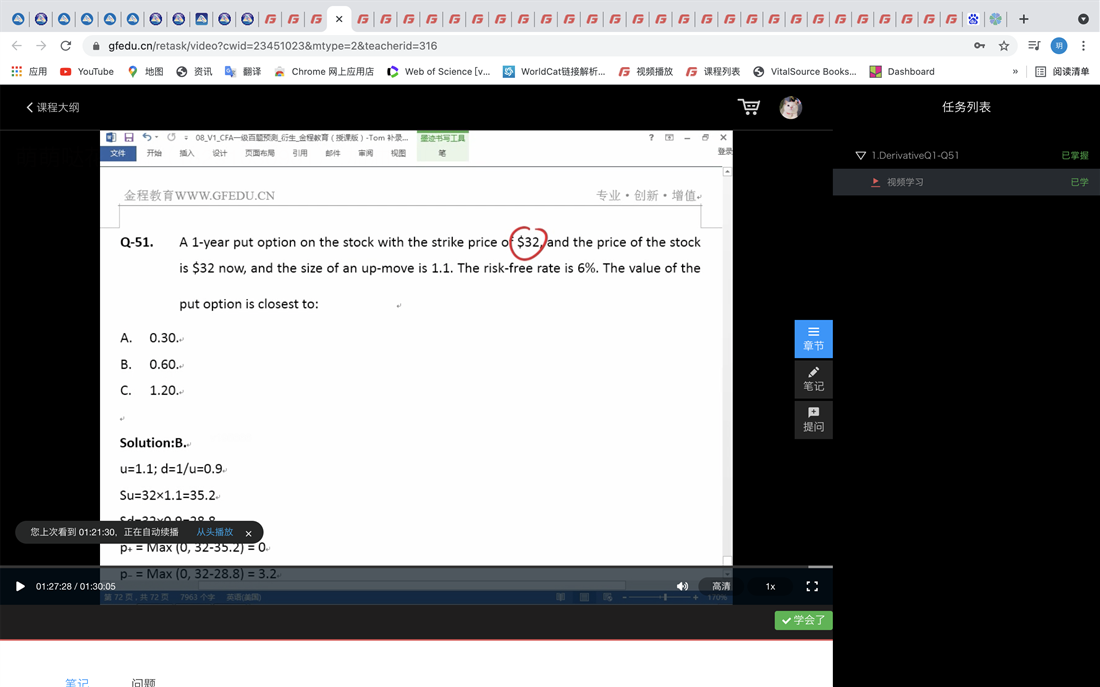Viewport: 1100px width, 687px height.
Task: Open Chrome profile avatar
Action: (1059, 46)
